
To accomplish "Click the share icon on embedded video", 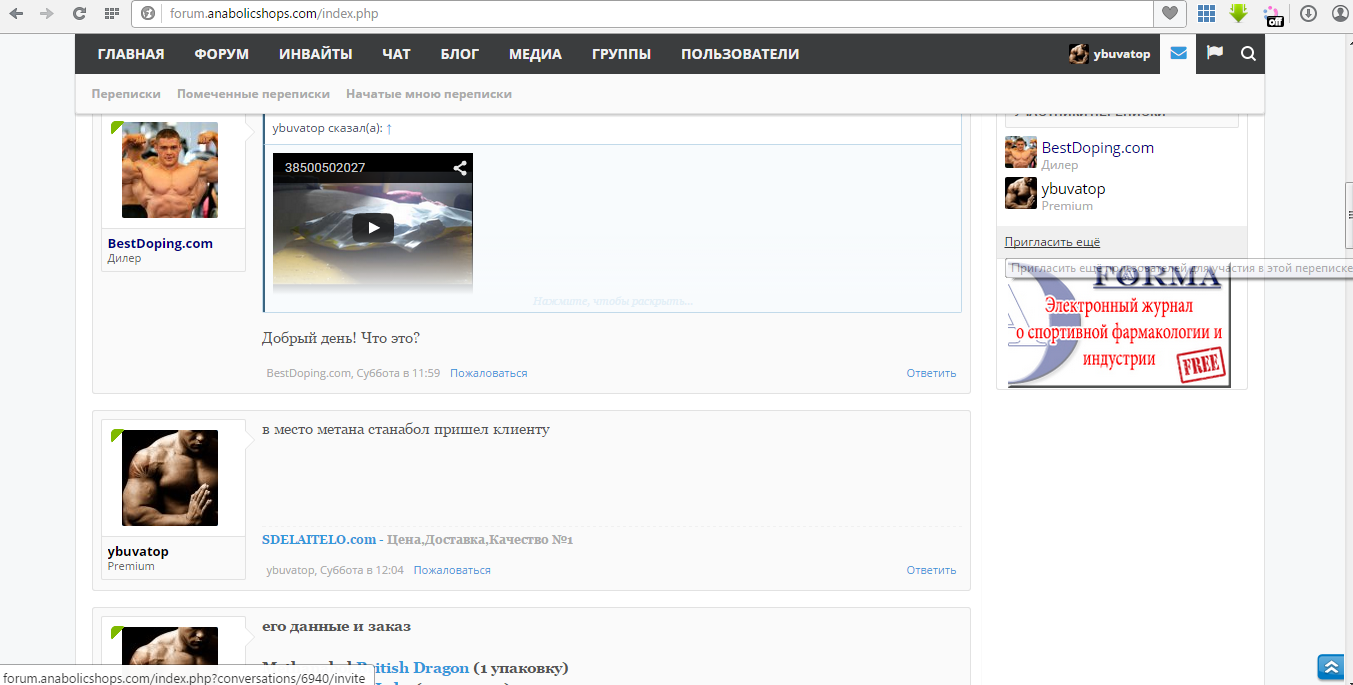I will click(460, 168).
